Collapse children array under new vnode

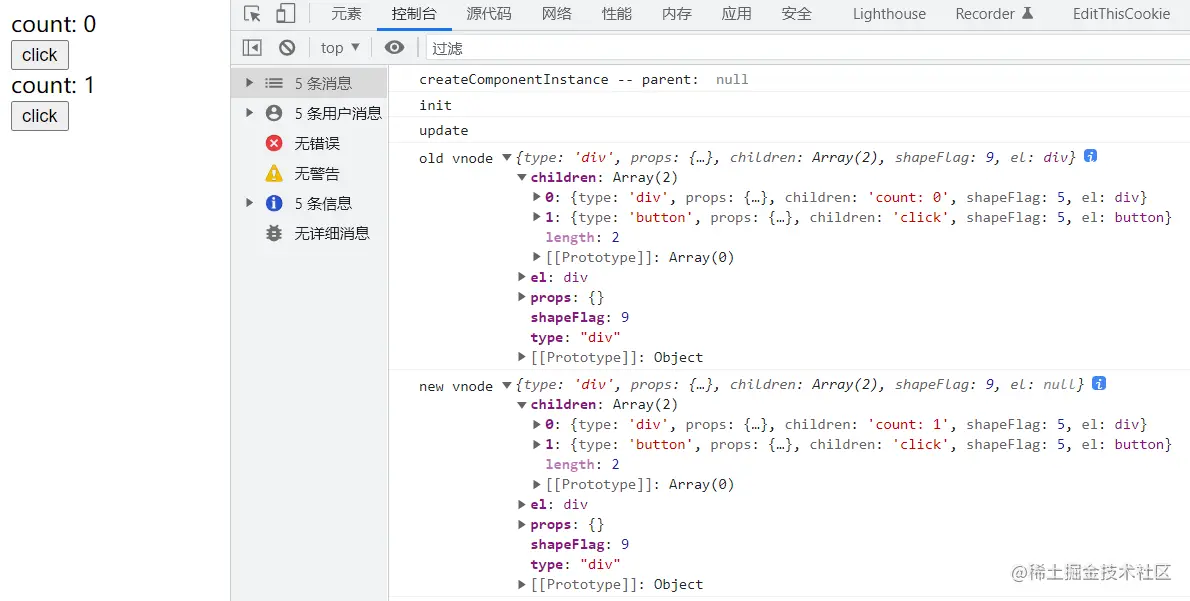point(522,404)
